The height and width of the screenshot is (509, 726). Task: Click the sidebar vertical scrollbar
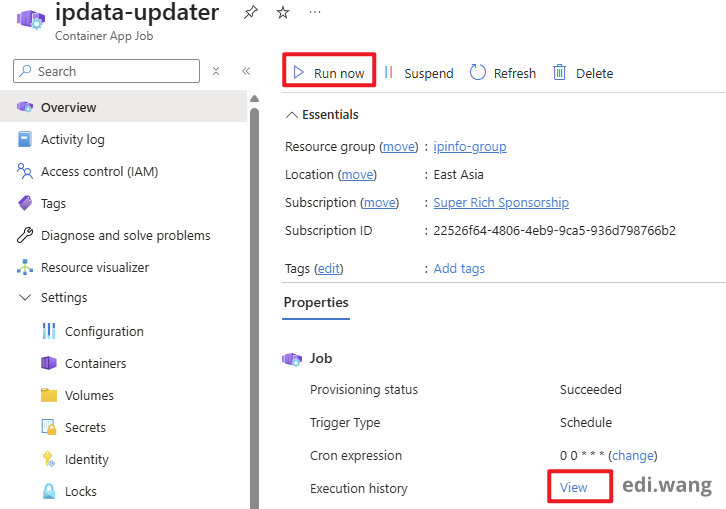[254, 300]
